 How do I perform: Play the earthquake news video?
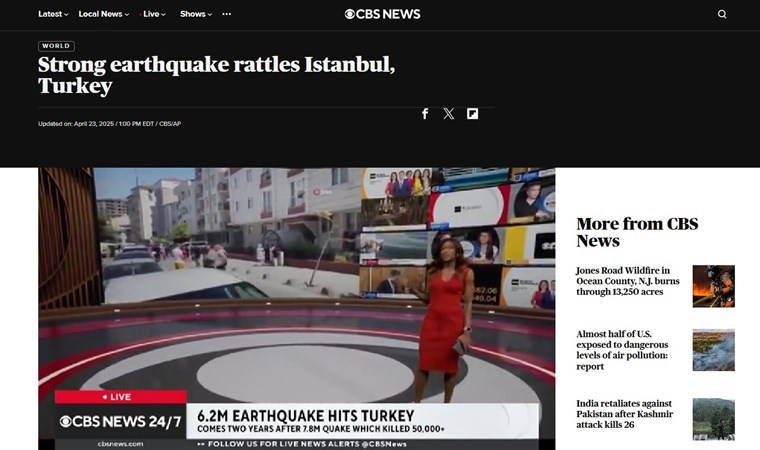point(297,309)
